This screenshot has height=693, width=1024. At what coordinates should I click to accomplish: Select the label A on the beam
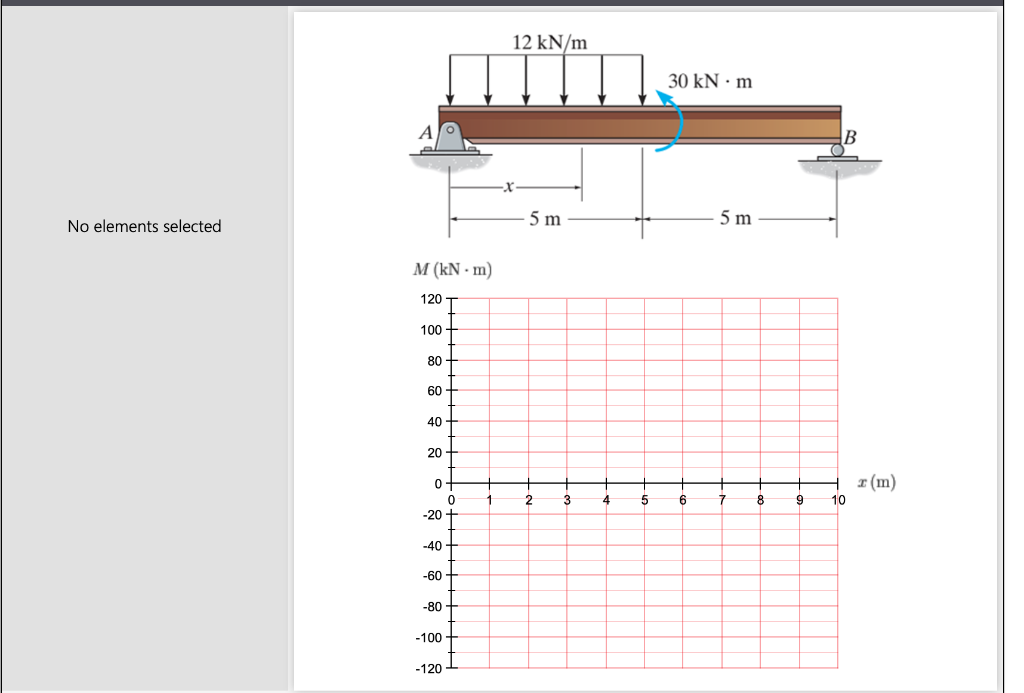click(x=424, y=130)
